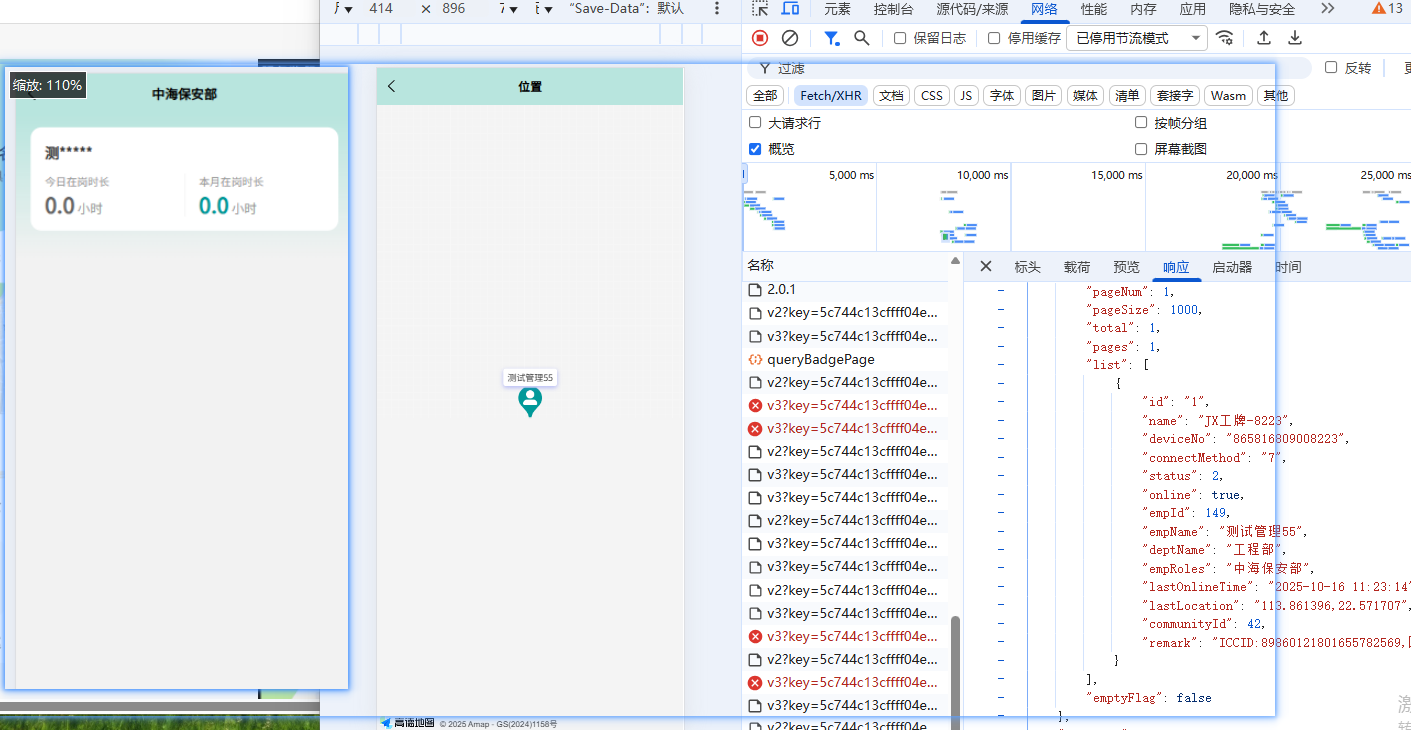Screen dimensions: 1411x730
Task: Clear the network log with the ⊘ icon
Action: [x=790, y=37]
